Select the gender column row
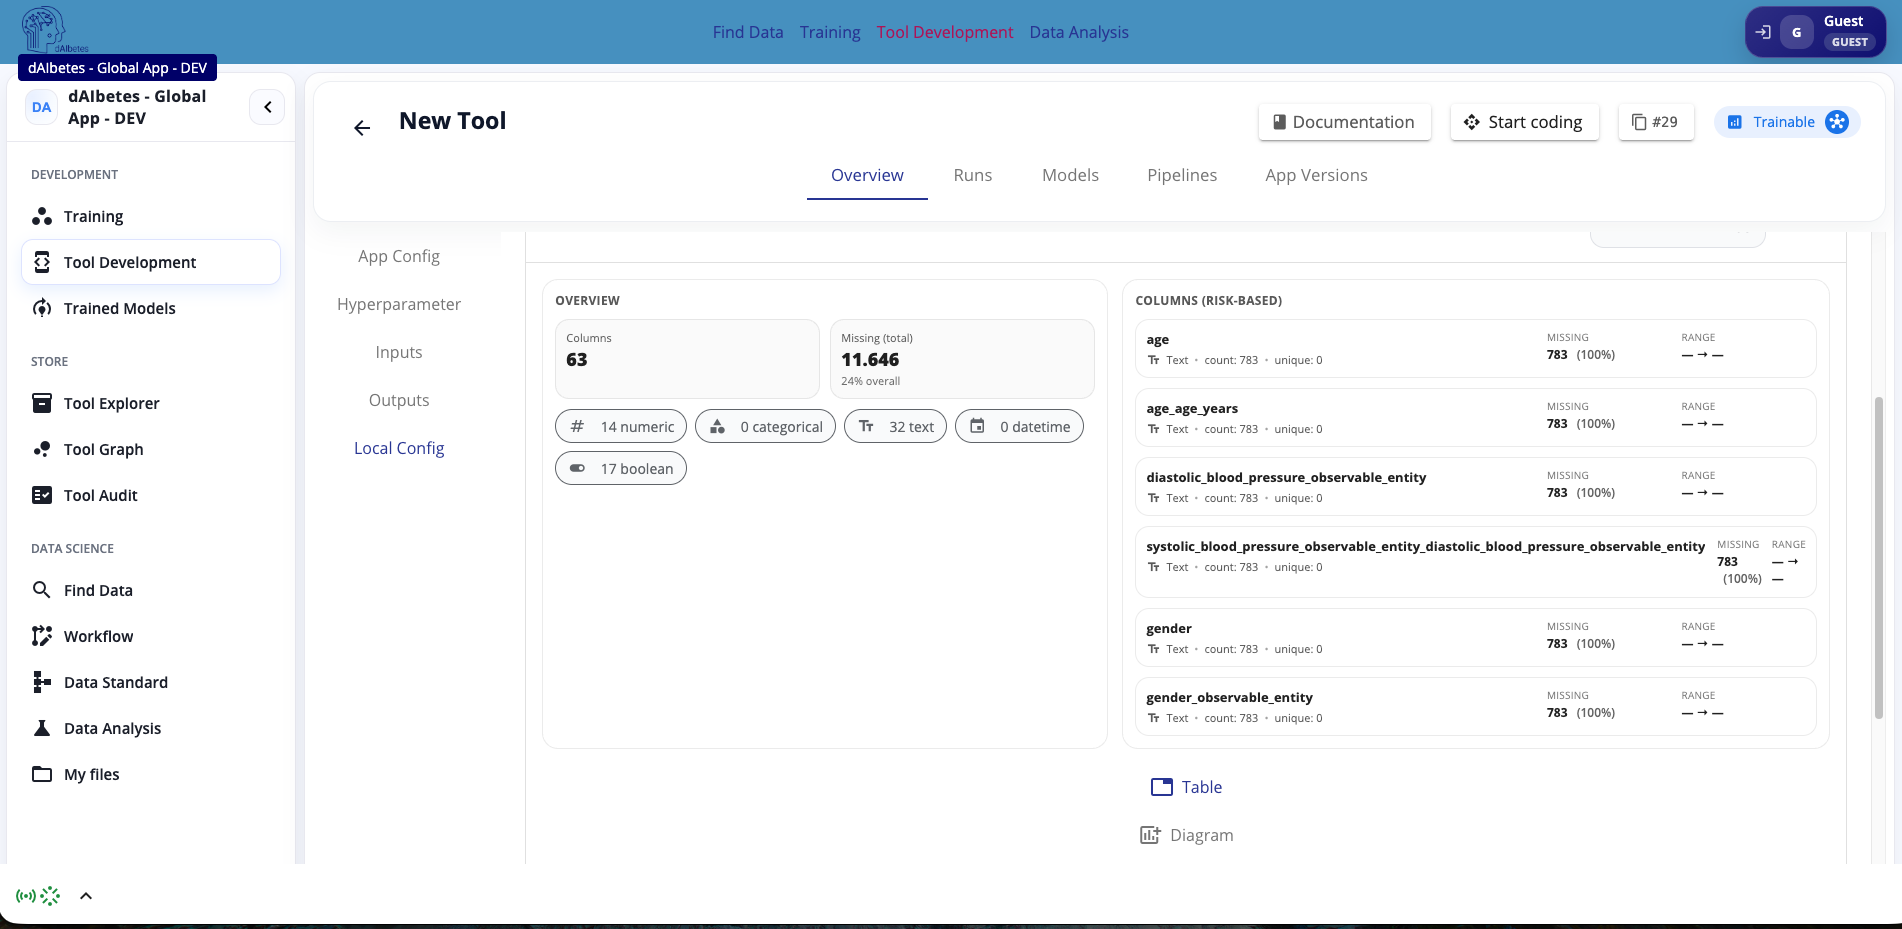Screen dimensions: 1902x929 [1475, 638]
